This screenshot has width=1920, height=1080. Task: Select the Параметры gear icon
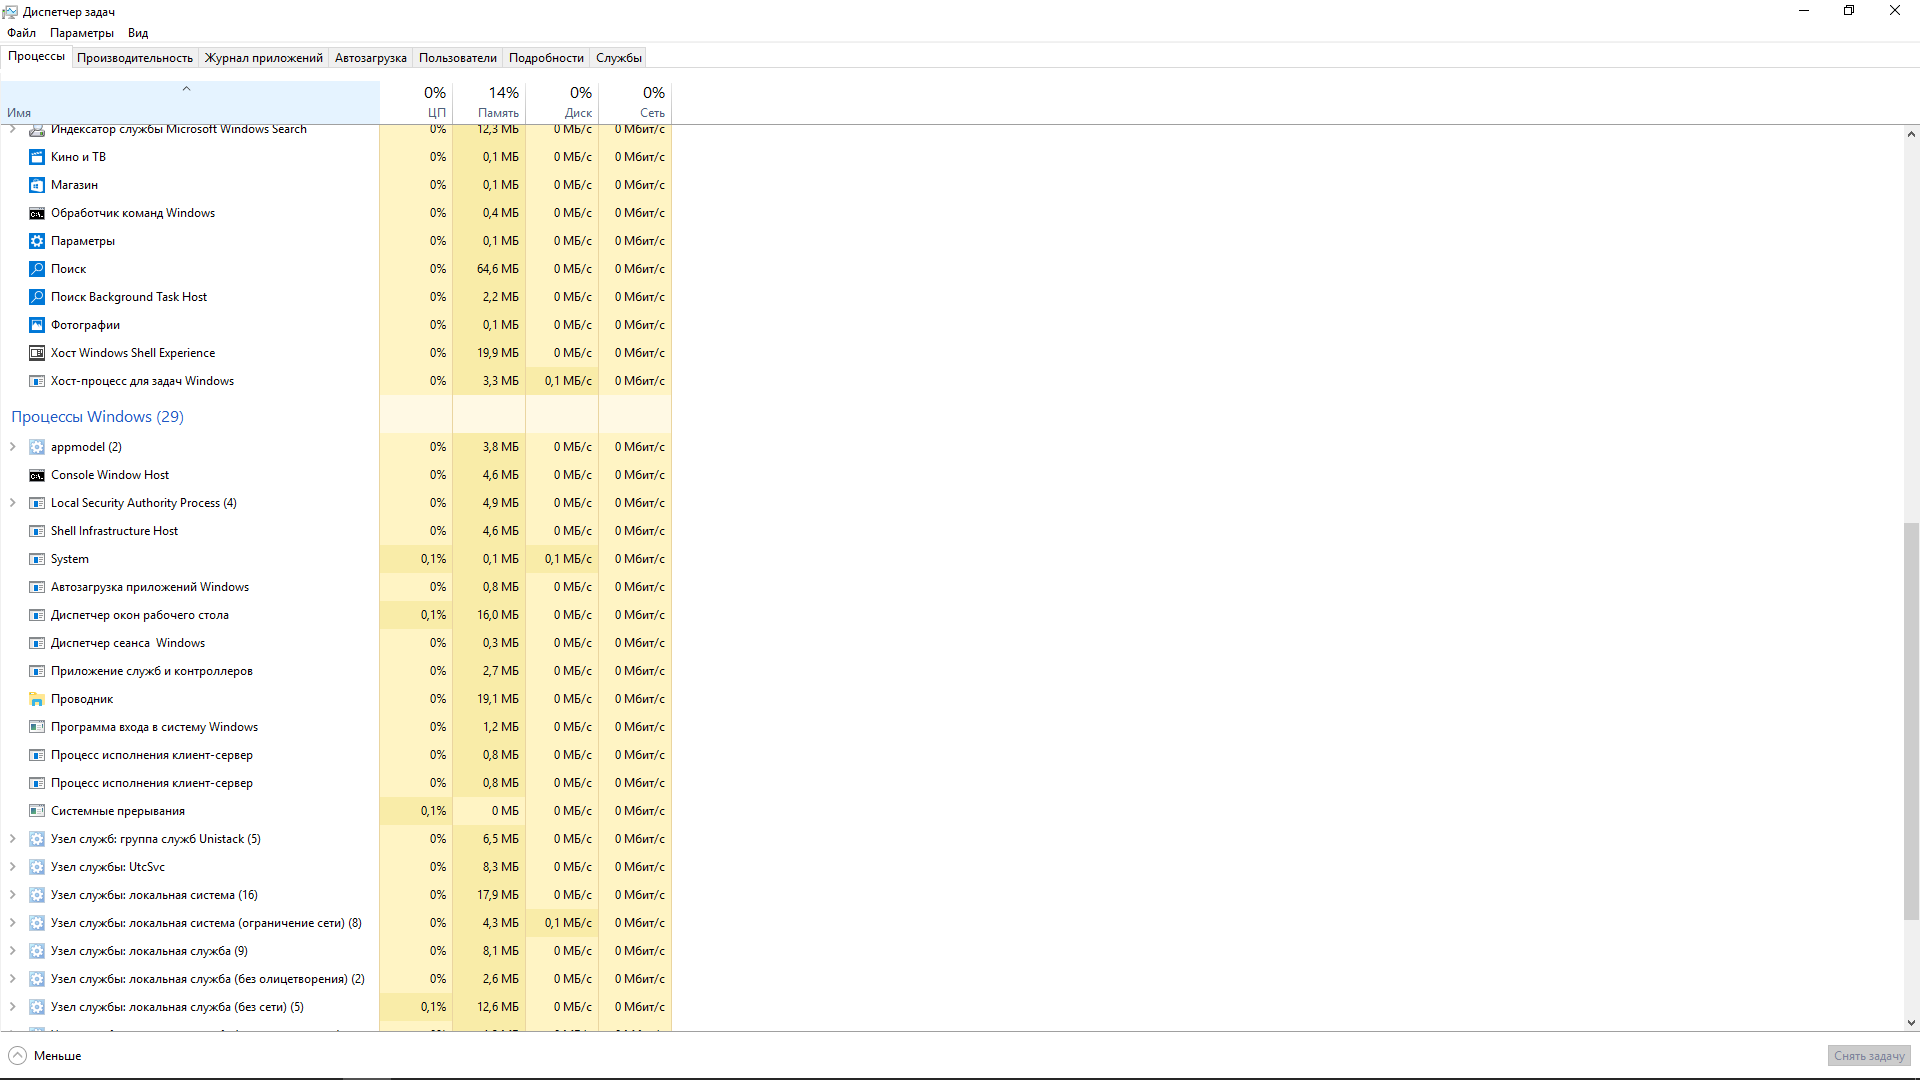[37, 241]
